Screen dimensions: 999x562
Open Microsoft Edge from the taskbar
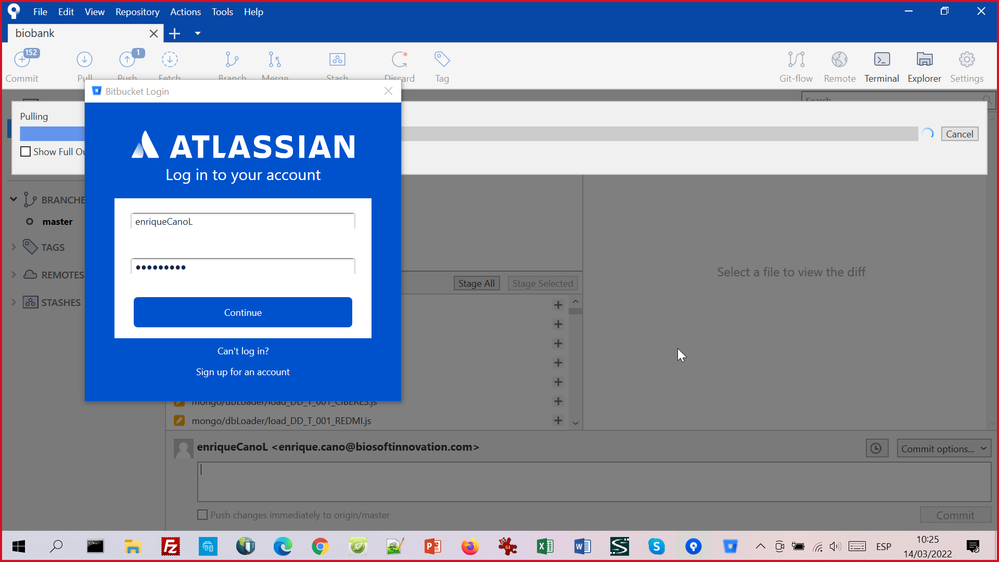click(x=283, y=546)
